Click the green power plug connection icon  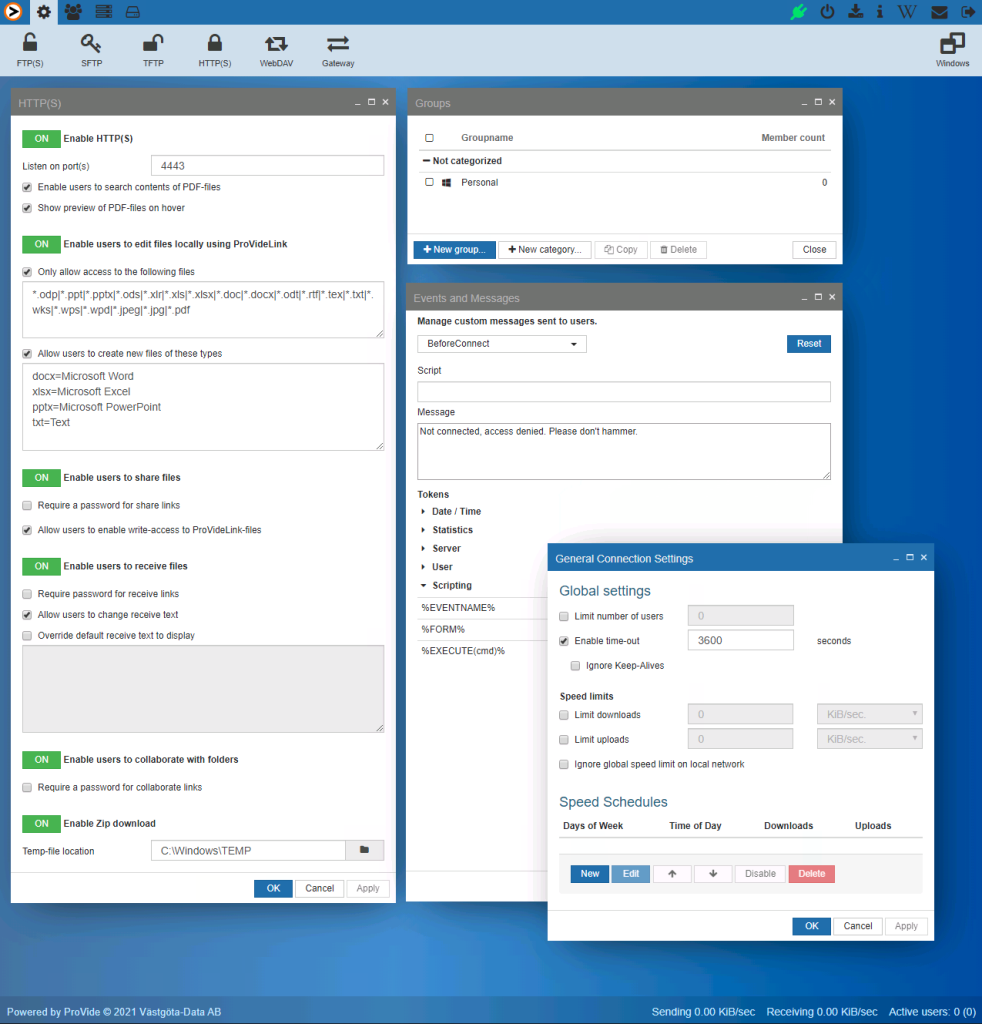click(797, 12)
